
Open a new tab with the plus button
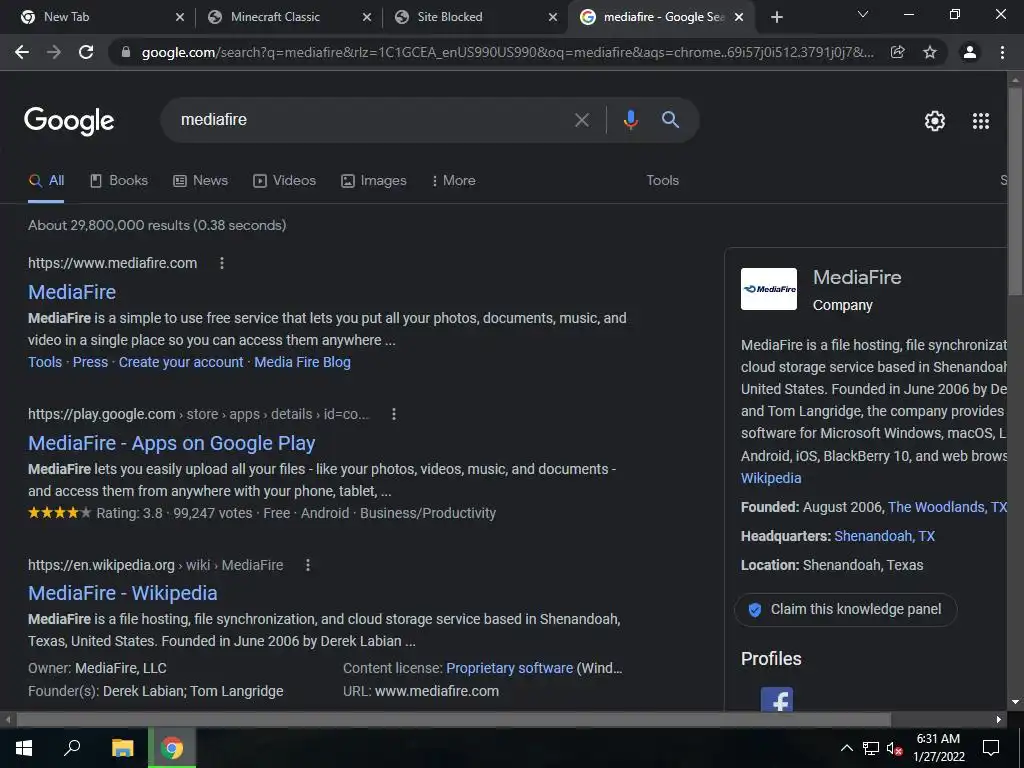[776, 17]
